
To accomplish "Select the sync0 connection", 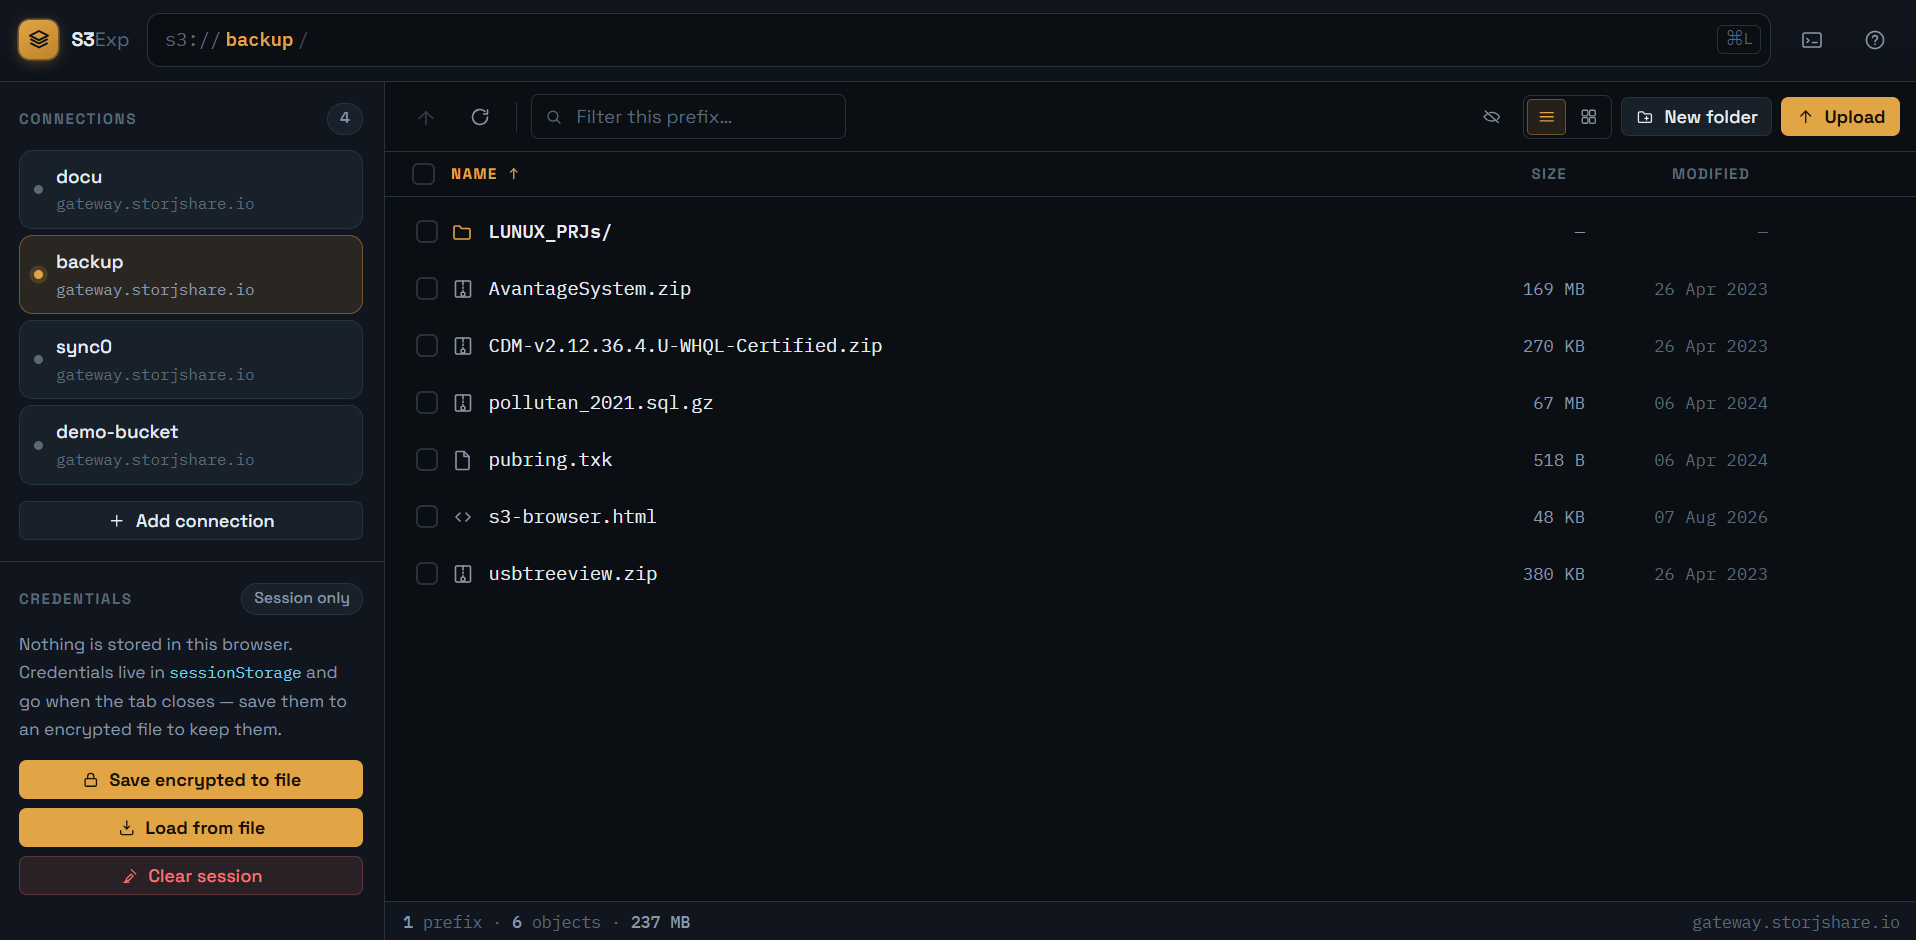I will [x=191, y=360].
